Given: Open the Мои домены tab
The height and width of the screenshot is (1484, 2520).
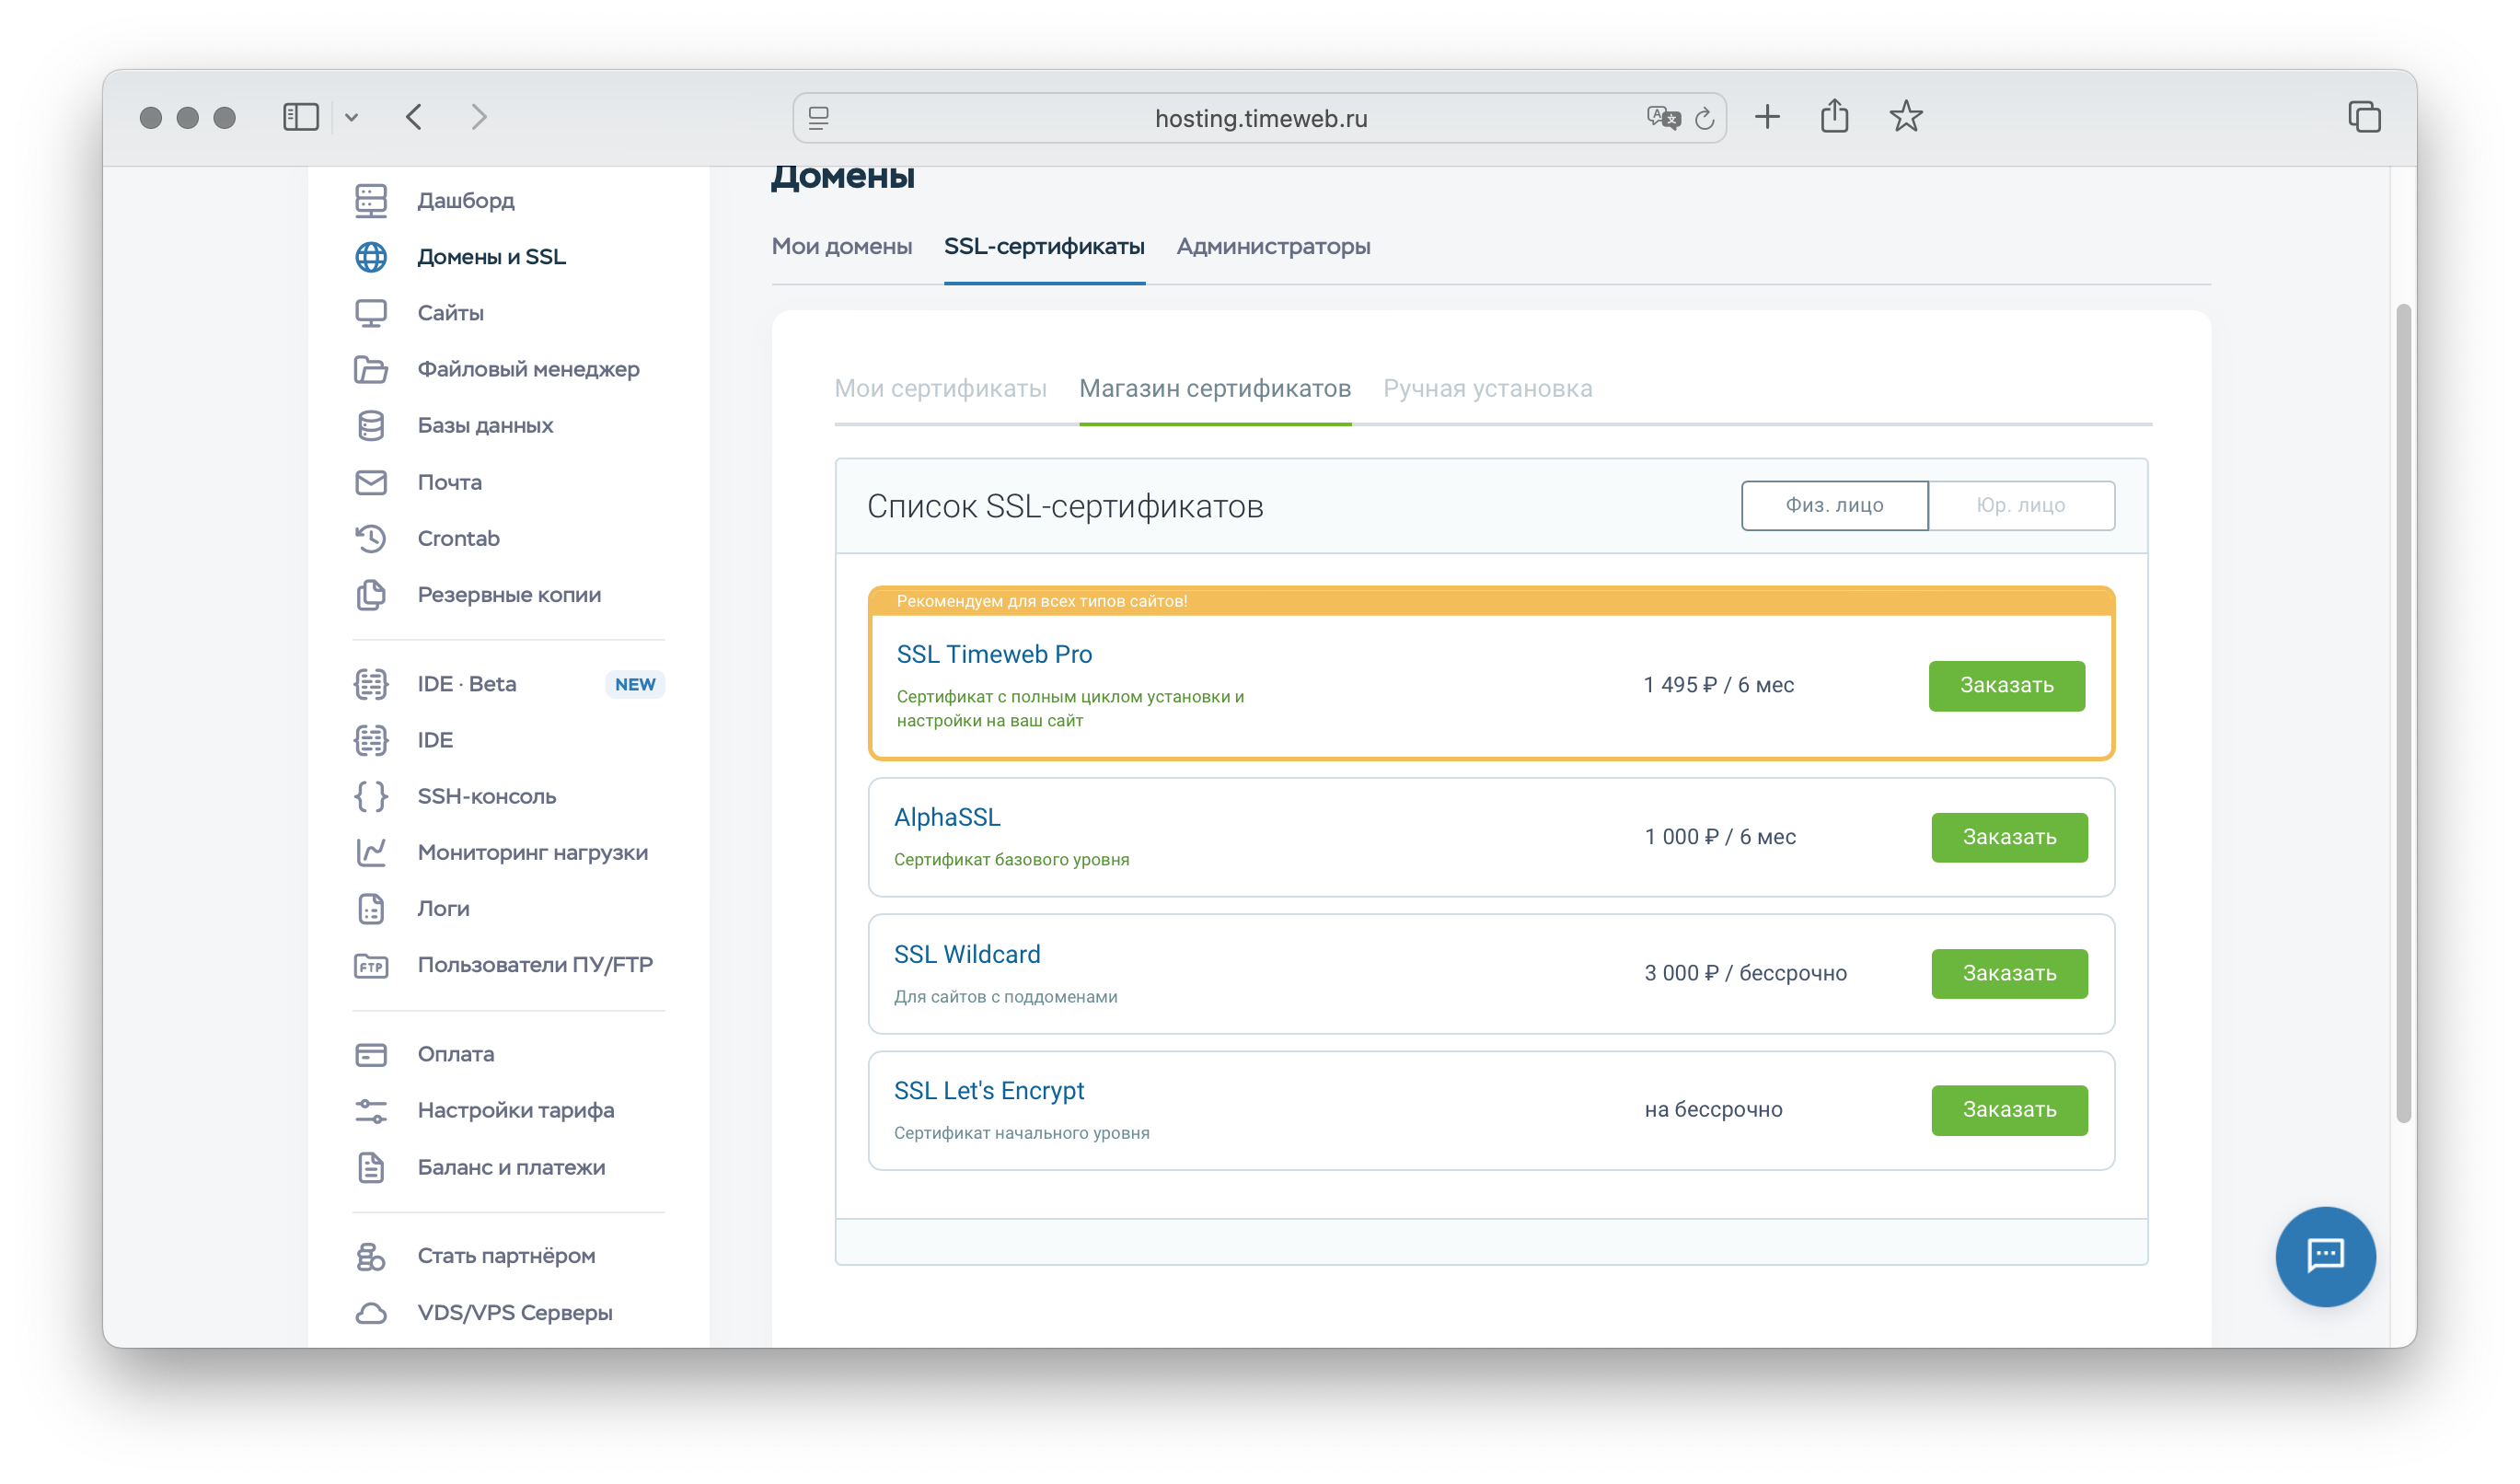Looking at the screenshot, I should point(842,246).
